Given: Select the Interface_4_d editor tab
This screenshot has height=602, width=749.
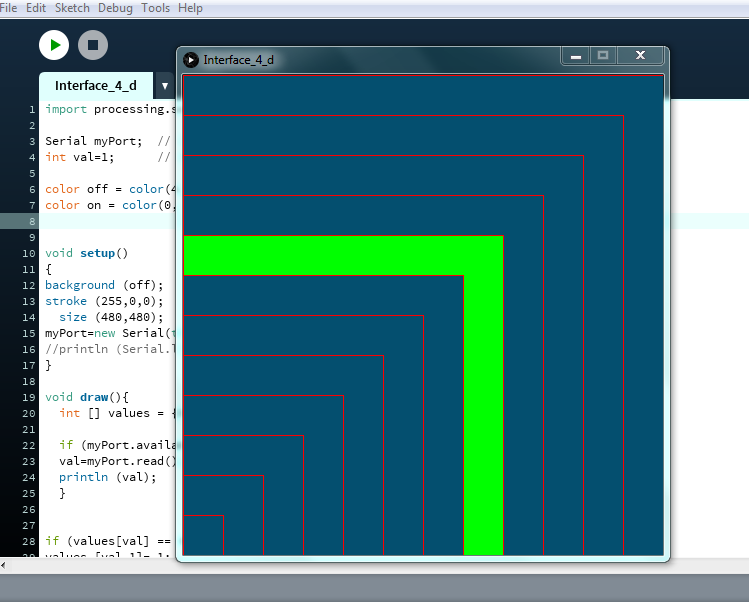Looking at the screenshot, I should click(96, 86).
